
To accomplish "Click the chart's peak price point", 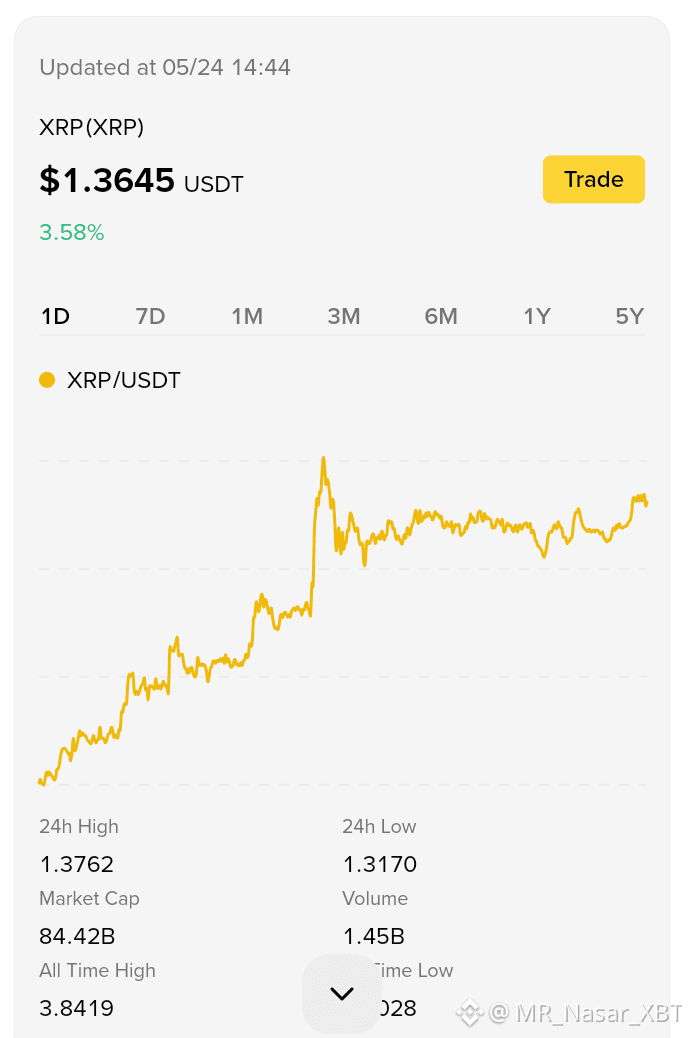I will (323, 458).
